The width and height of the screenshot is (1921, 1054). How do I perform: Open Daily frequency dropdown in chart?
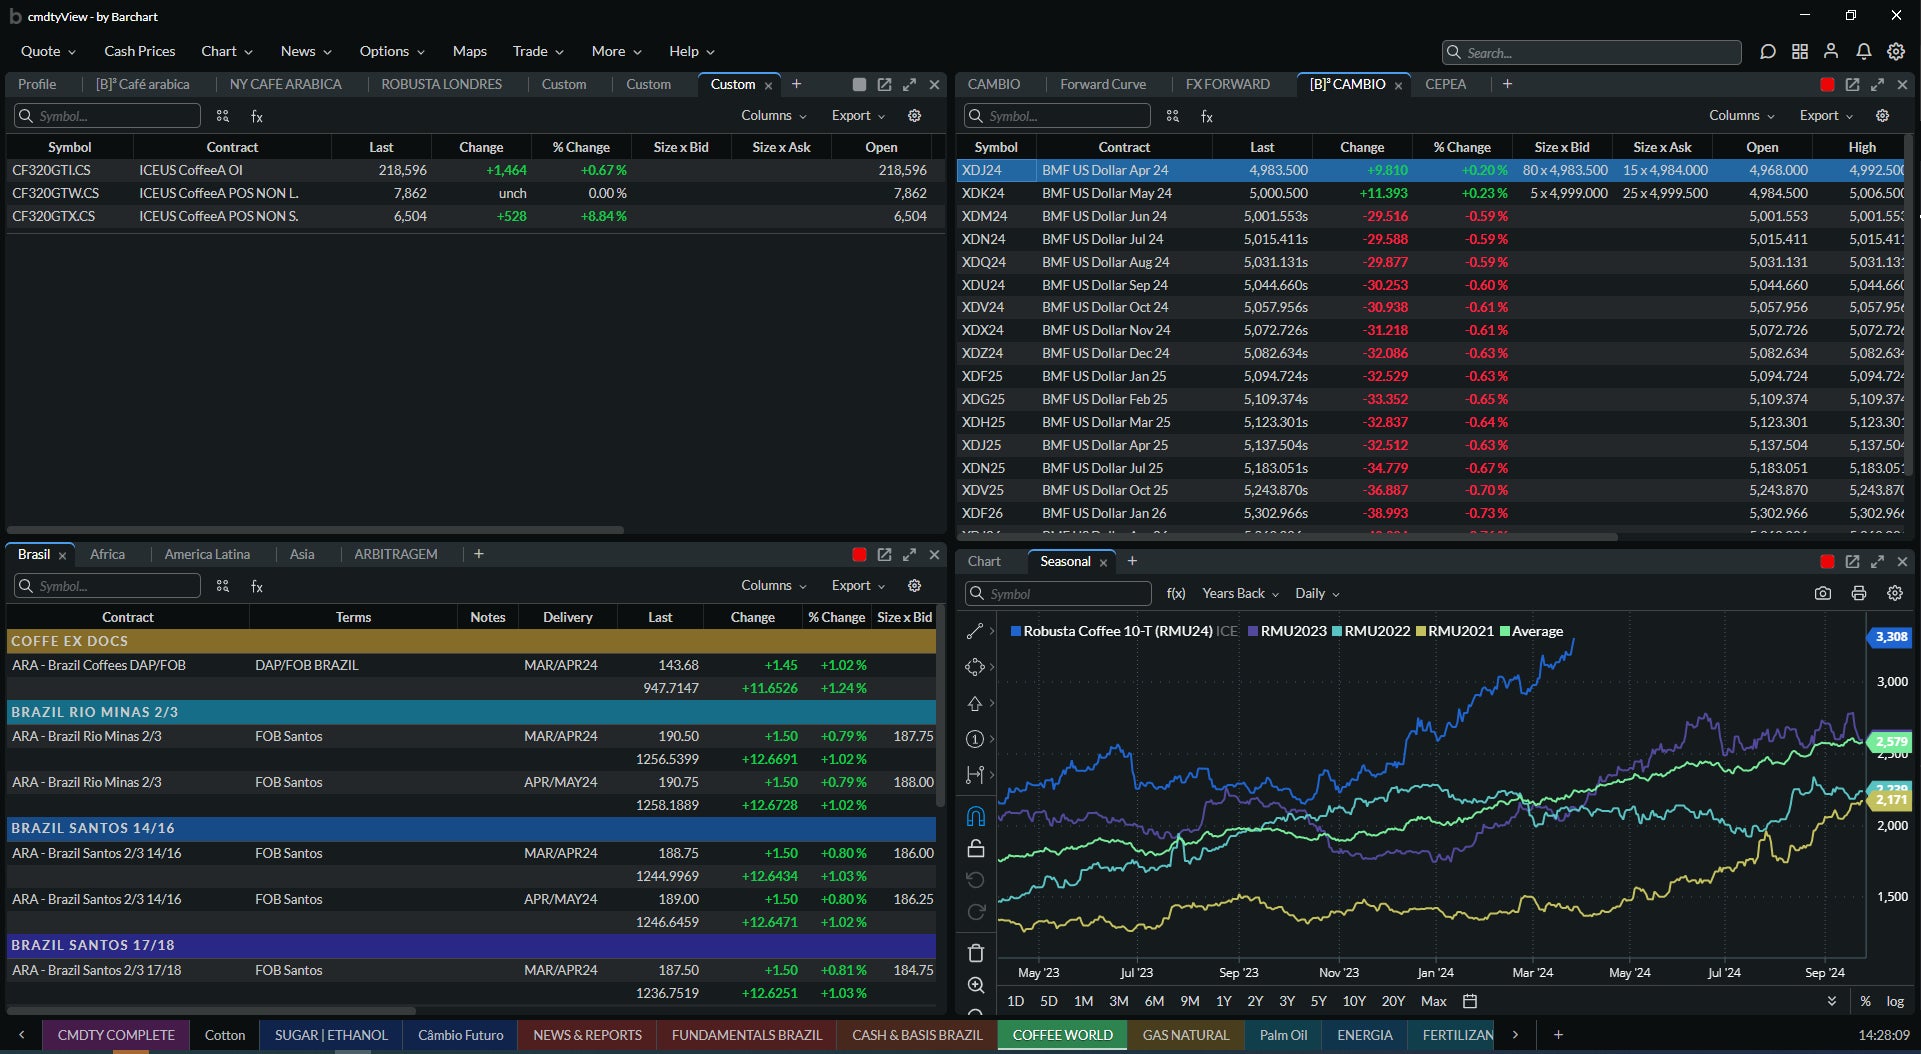tap(1317, 593)
